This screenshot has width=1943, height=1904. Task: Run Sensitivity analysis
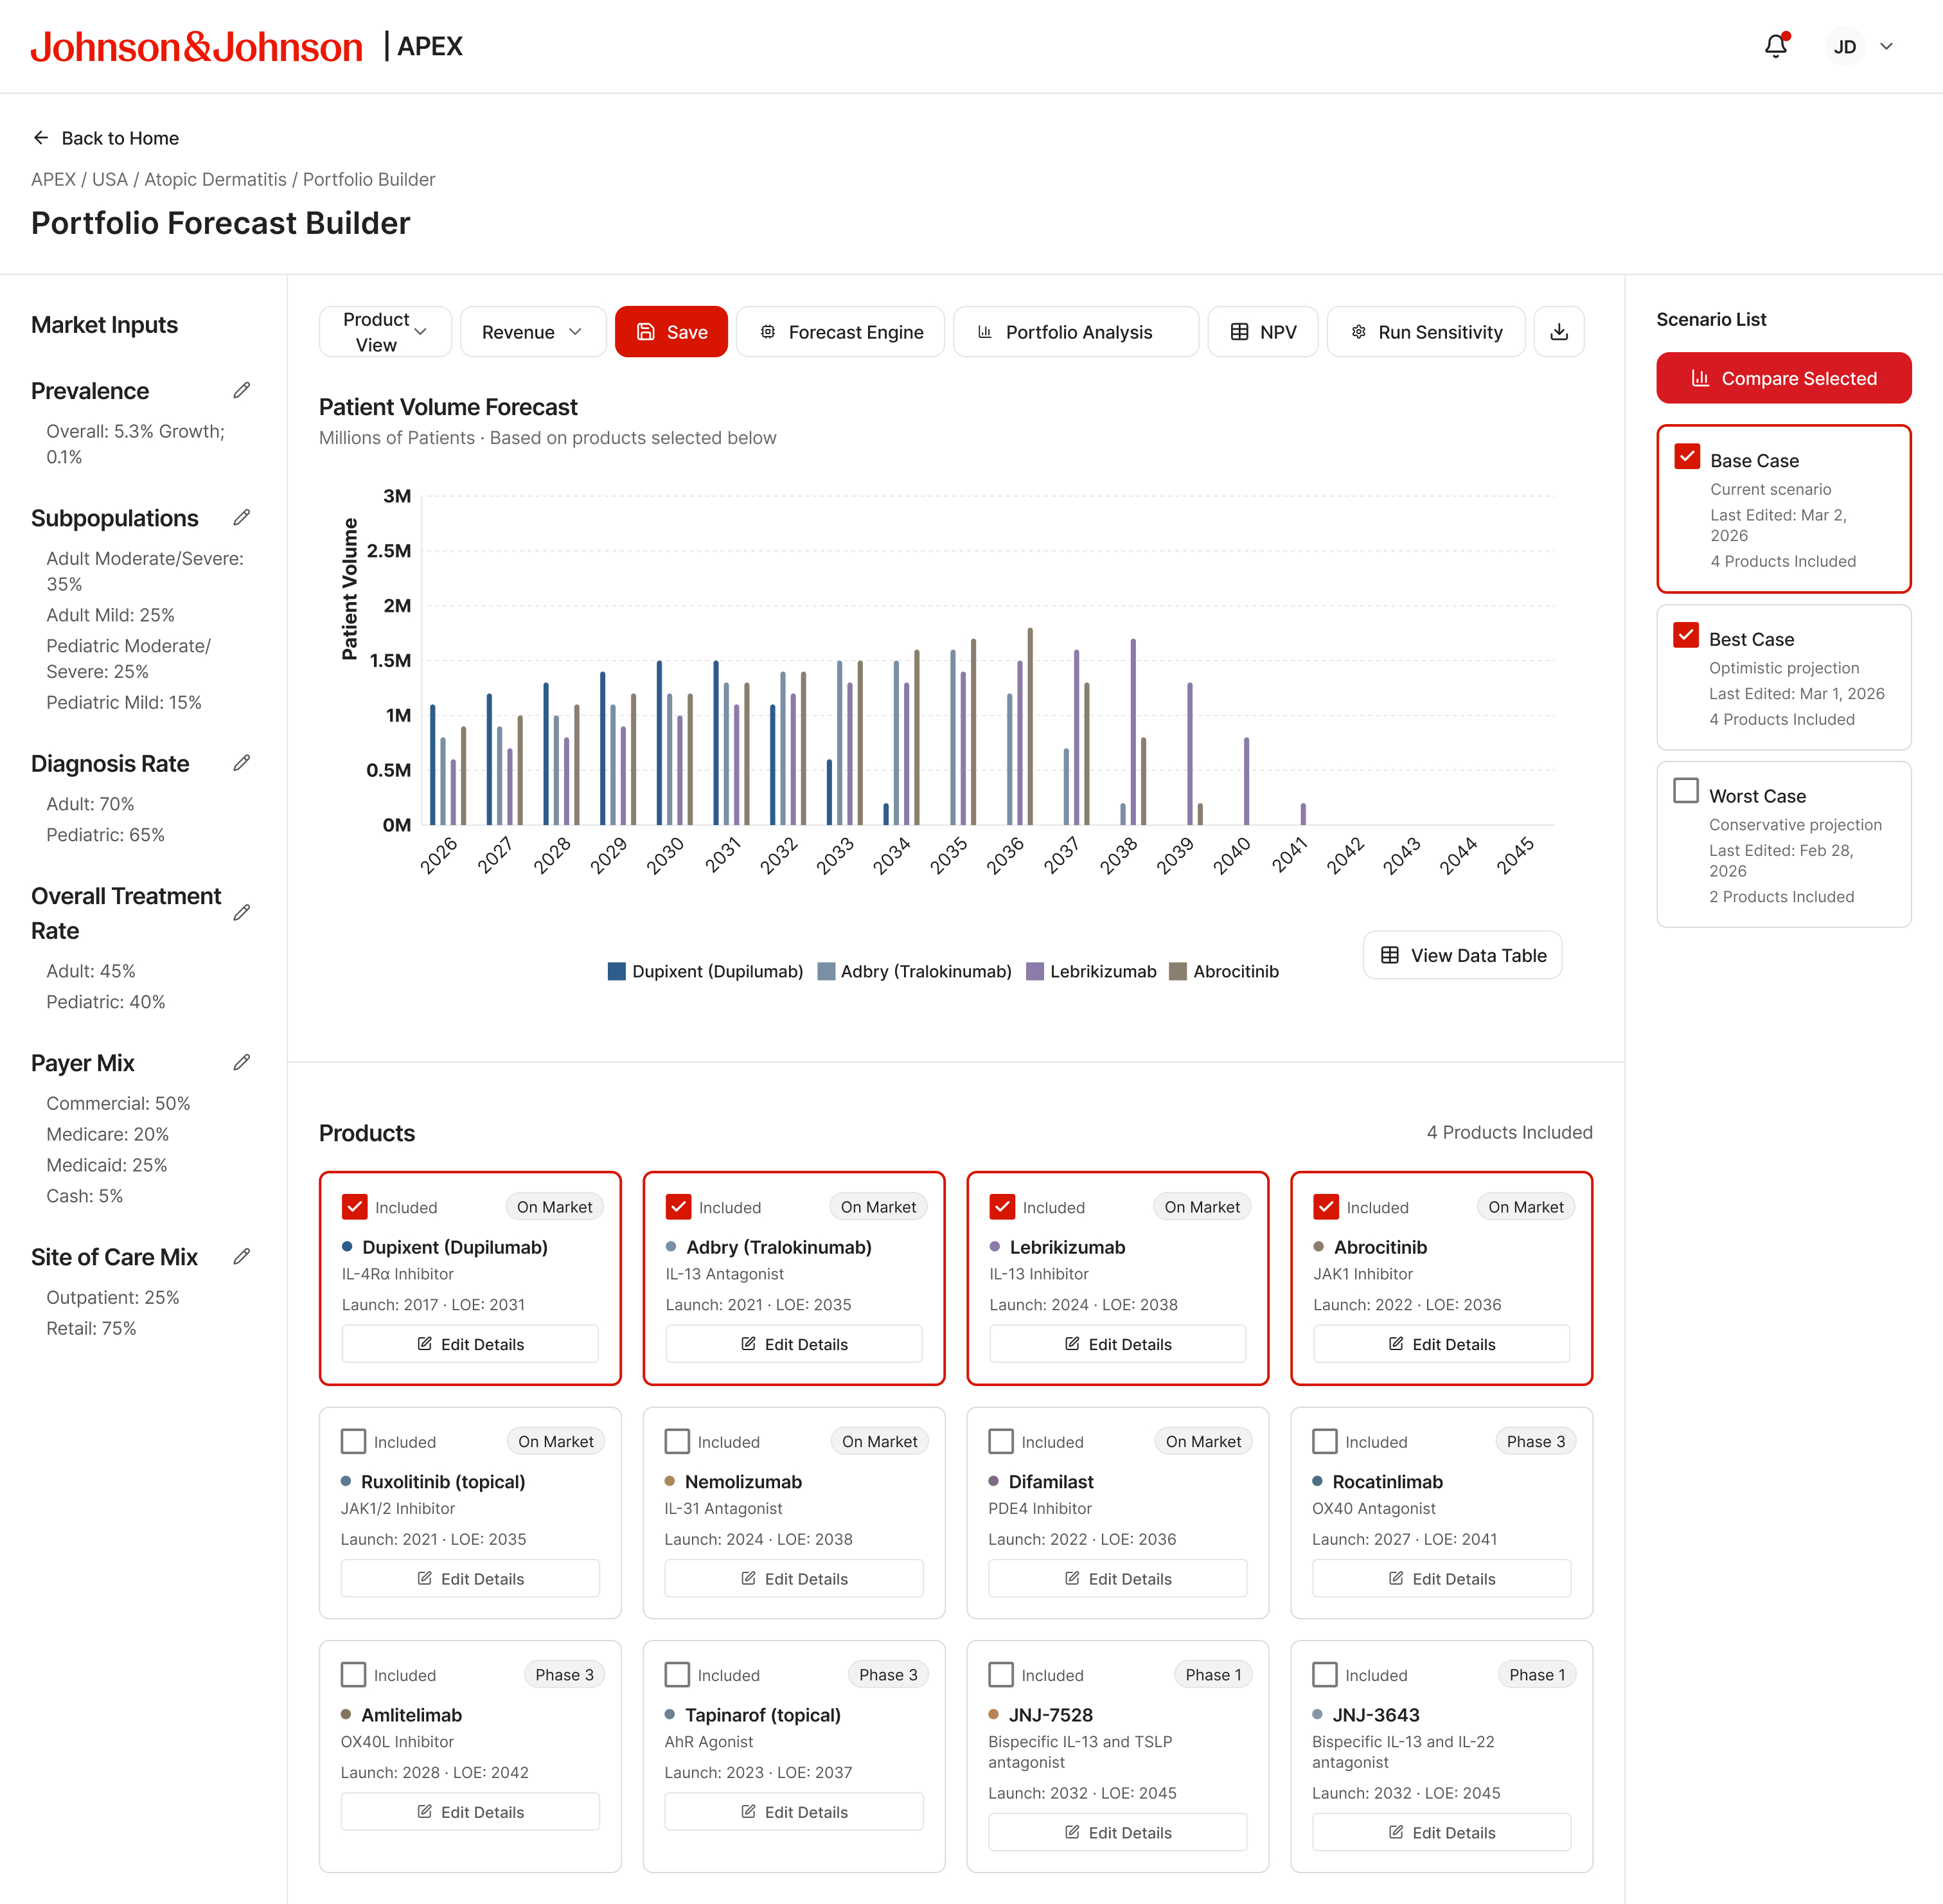(1425, 332)
